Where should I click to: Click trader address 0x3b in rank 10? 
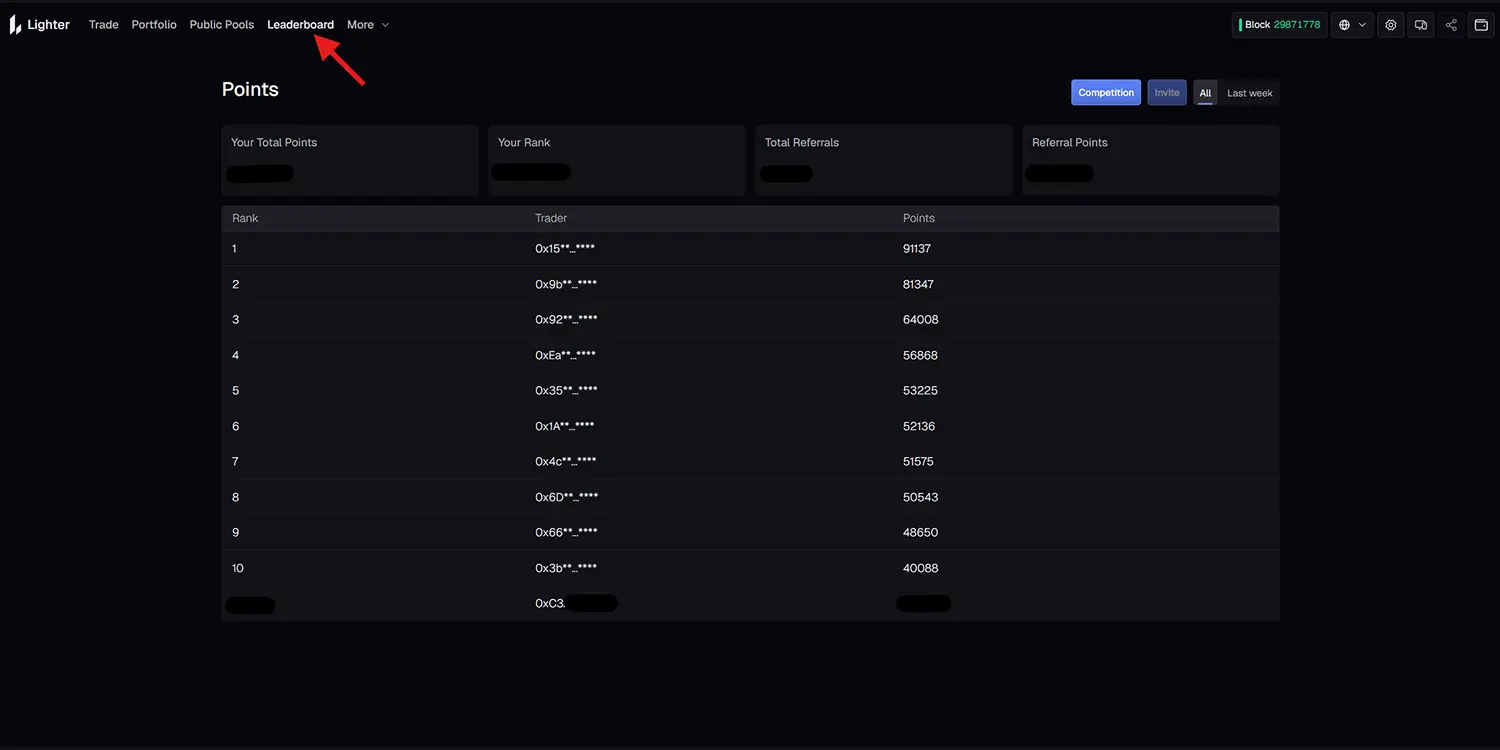(x=565, y=568)
